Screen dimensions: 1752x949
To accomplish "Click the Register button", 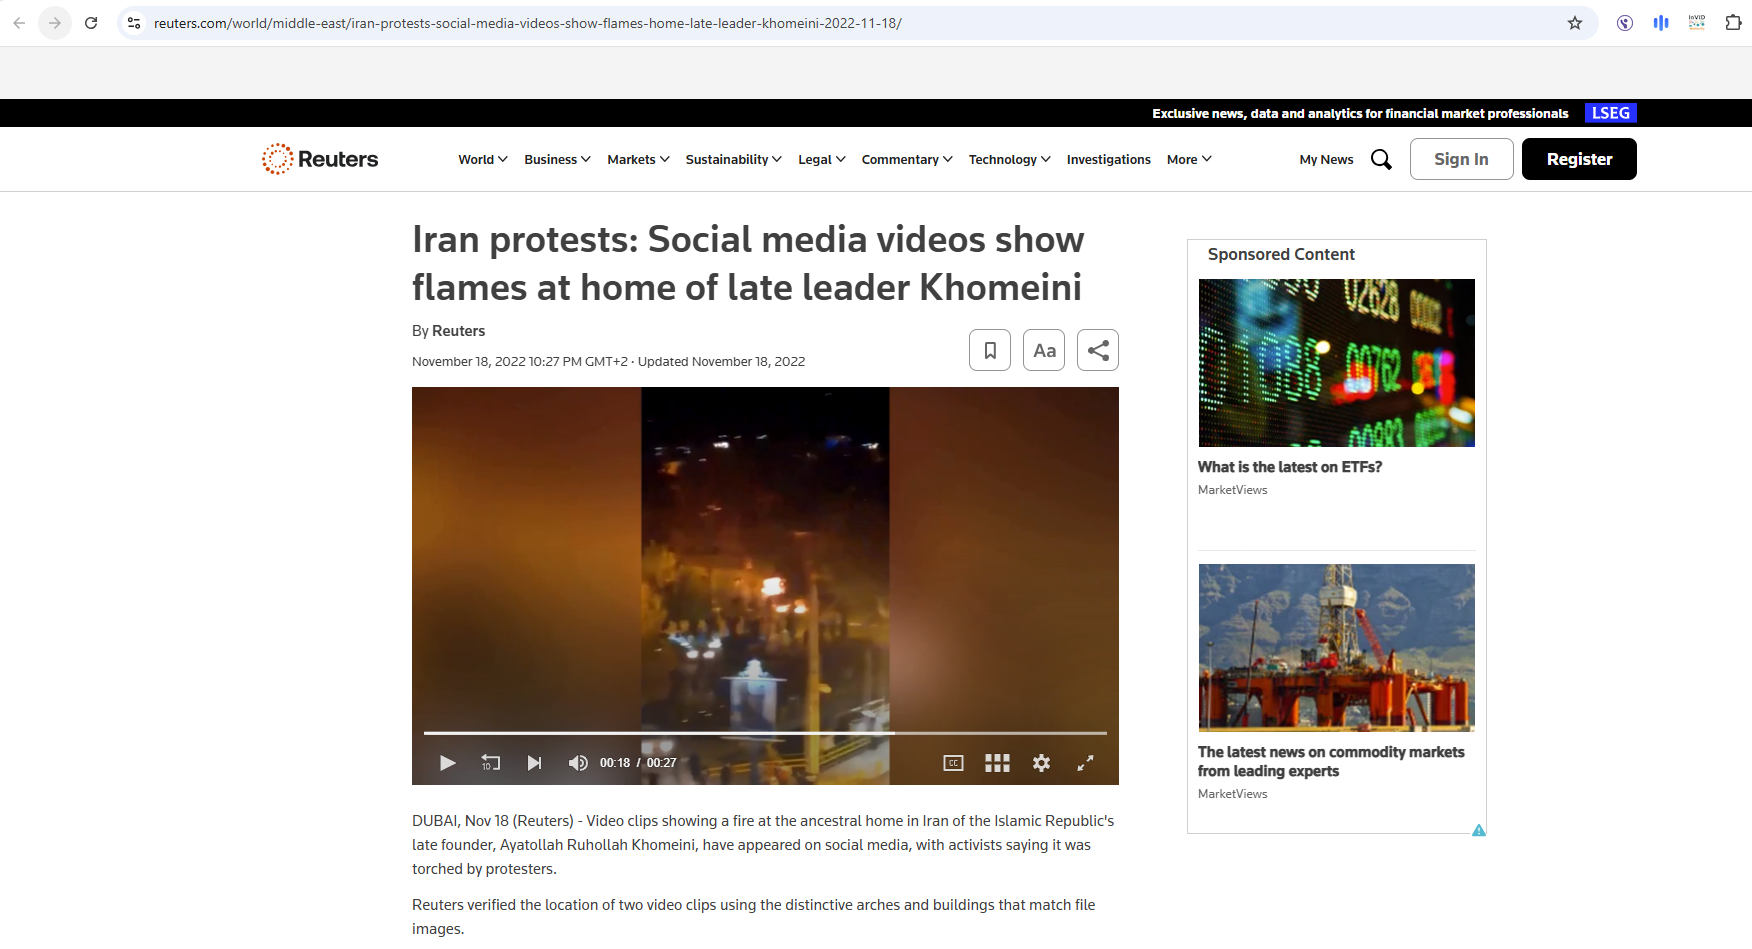I will coord(1579,159).
